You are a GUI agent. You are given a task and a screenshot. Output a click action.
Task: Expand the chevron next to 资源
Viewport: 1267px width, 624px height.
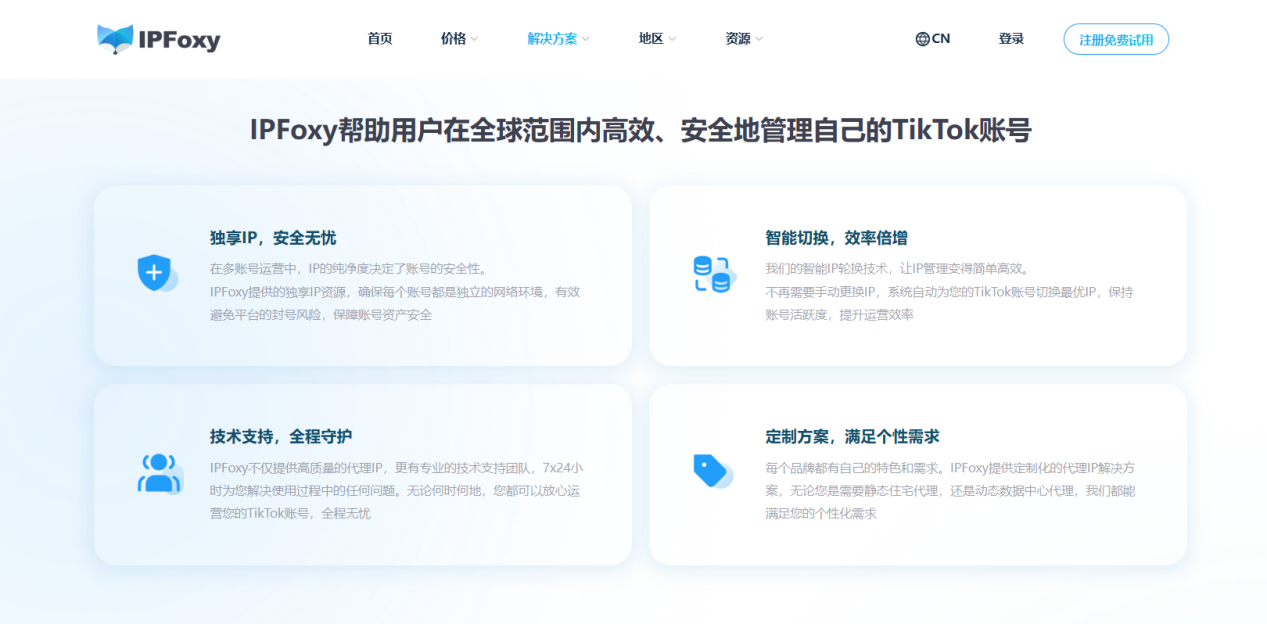[x=759, y=40]
